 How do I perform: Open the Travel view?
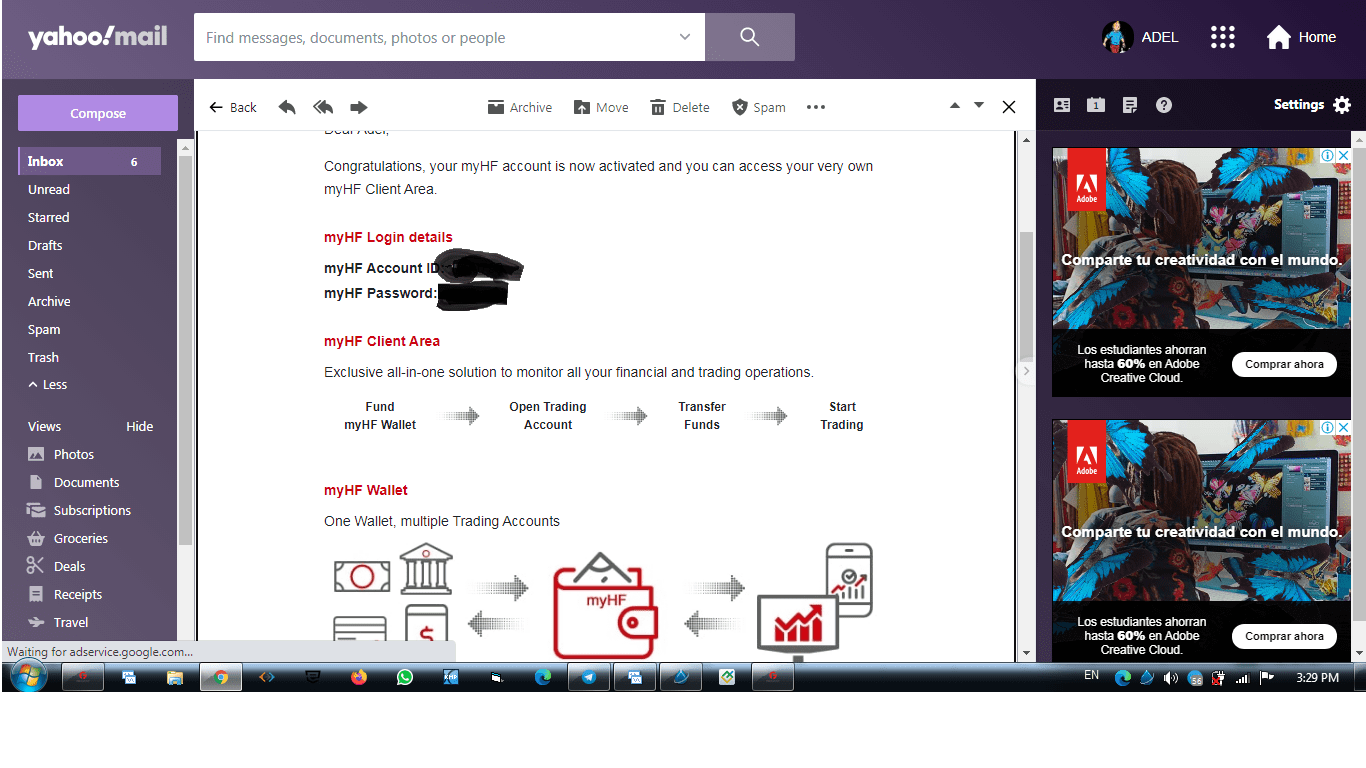[x=59, y=622]
